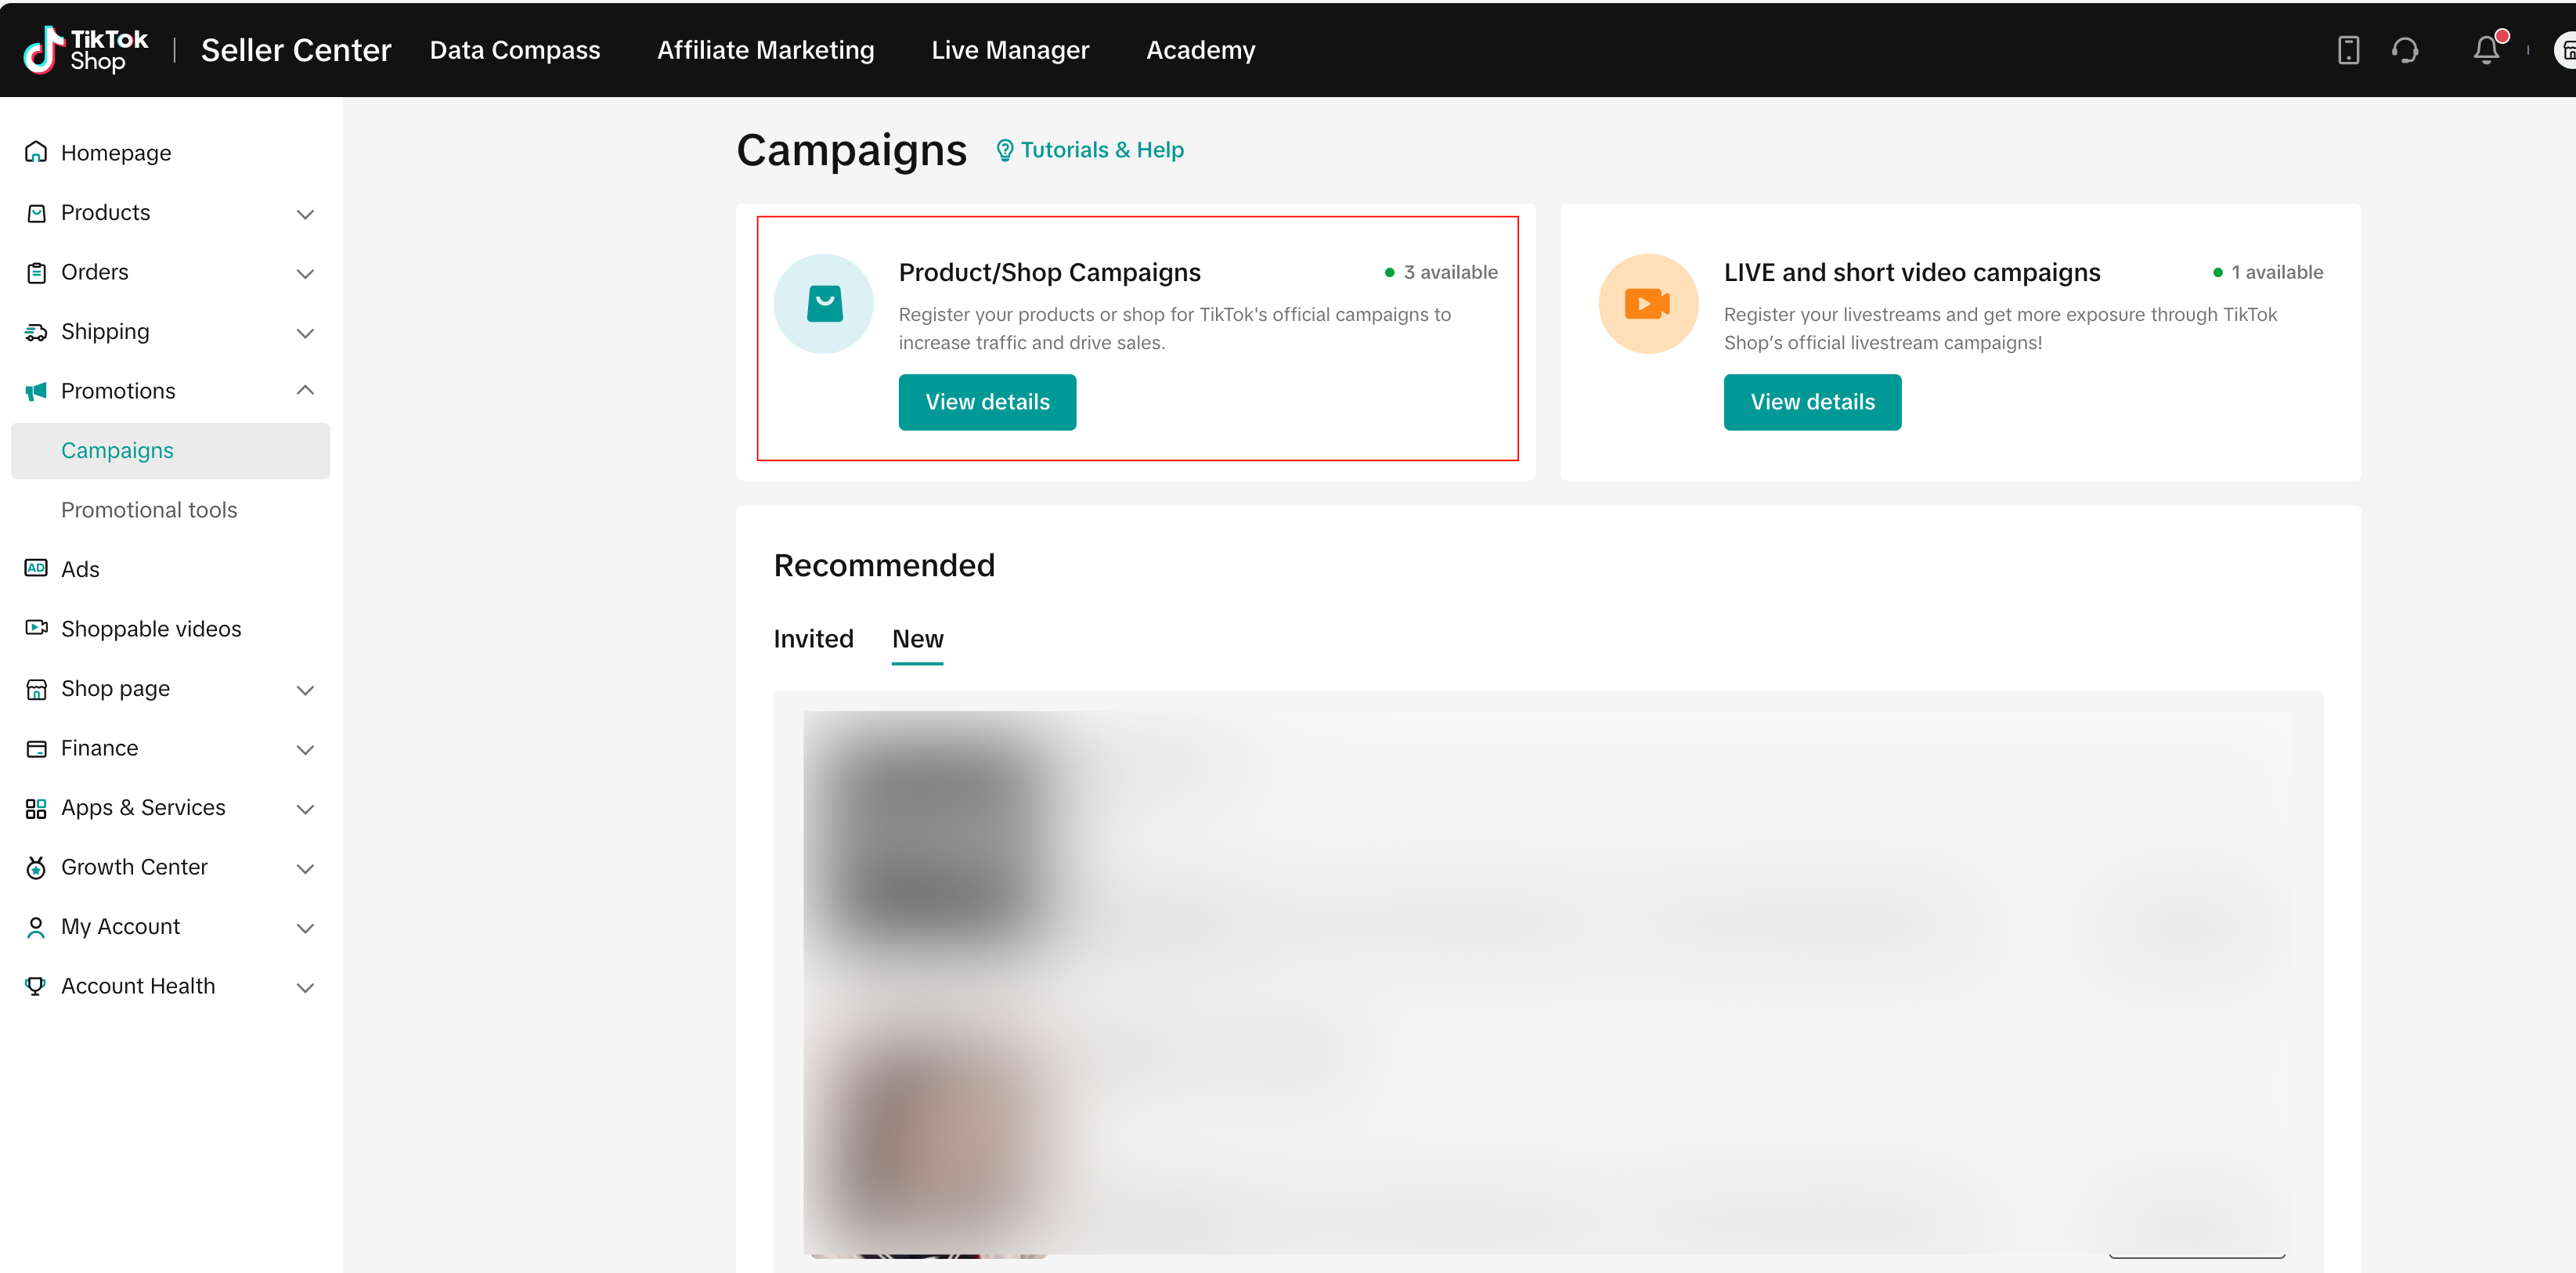The height and width of the screenshot is (1273, 2576).
Task: Open Promotional tools in sidebar
Action: 149,510
